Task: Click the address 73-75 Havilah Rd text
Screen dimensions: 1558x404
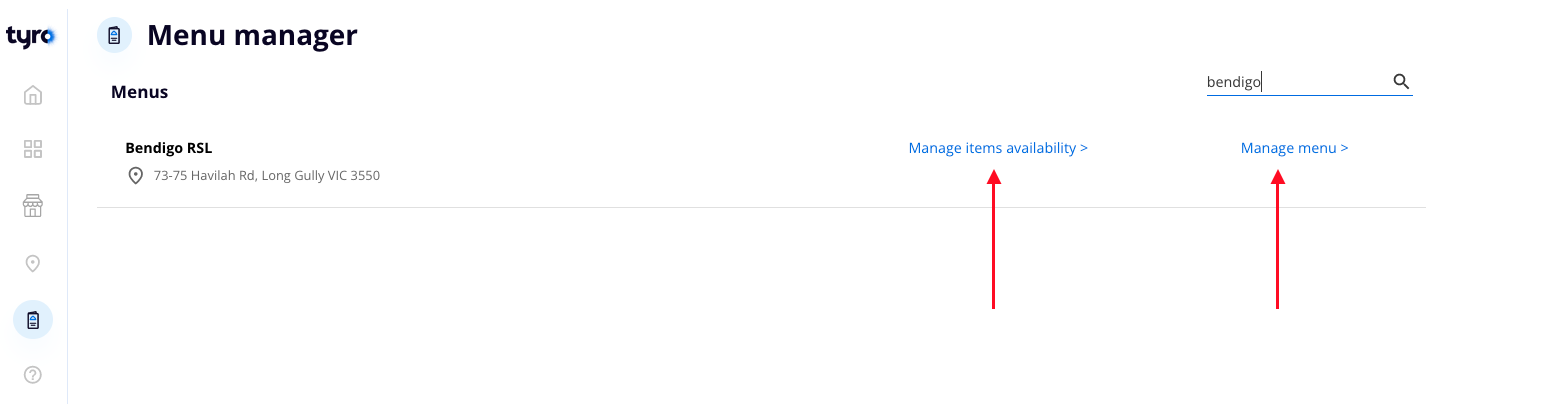Action: [x=266, y=176]
